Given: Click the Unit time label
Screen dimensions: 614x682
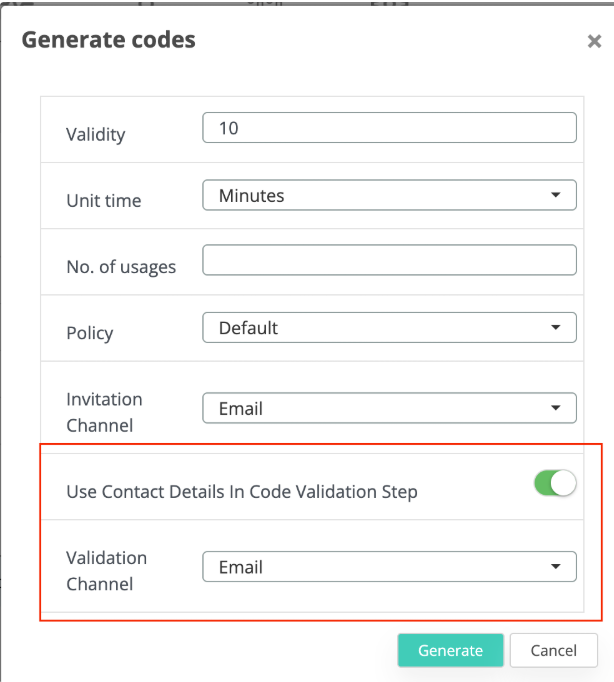Looking at the screenshot, I should [104, 200].
